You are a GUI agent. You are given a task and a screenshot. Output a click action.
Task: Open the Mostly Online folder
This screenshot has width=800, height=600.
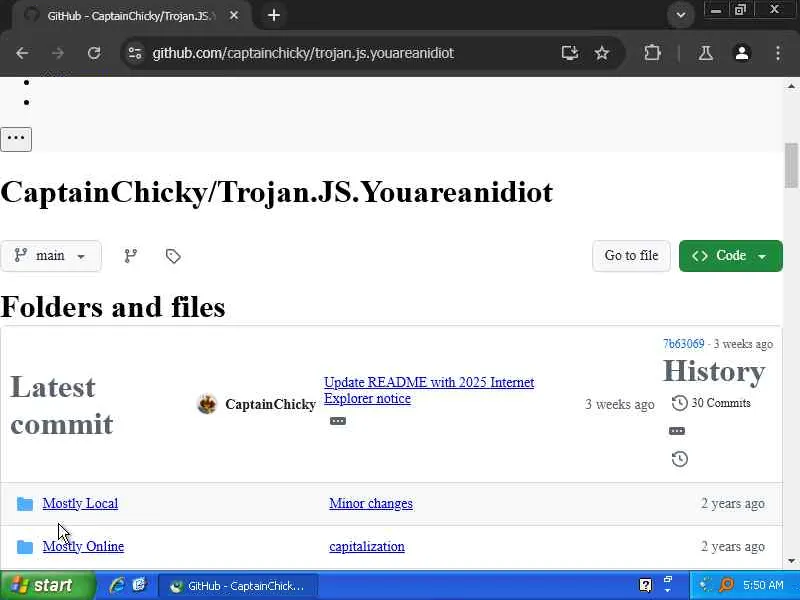83,546
